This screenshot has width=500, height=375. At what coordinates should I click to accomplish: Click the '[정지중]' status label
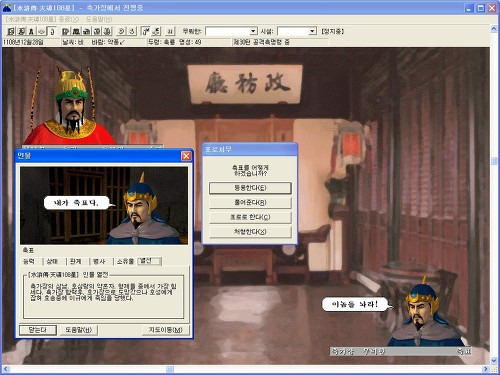[x=332, y=31]
